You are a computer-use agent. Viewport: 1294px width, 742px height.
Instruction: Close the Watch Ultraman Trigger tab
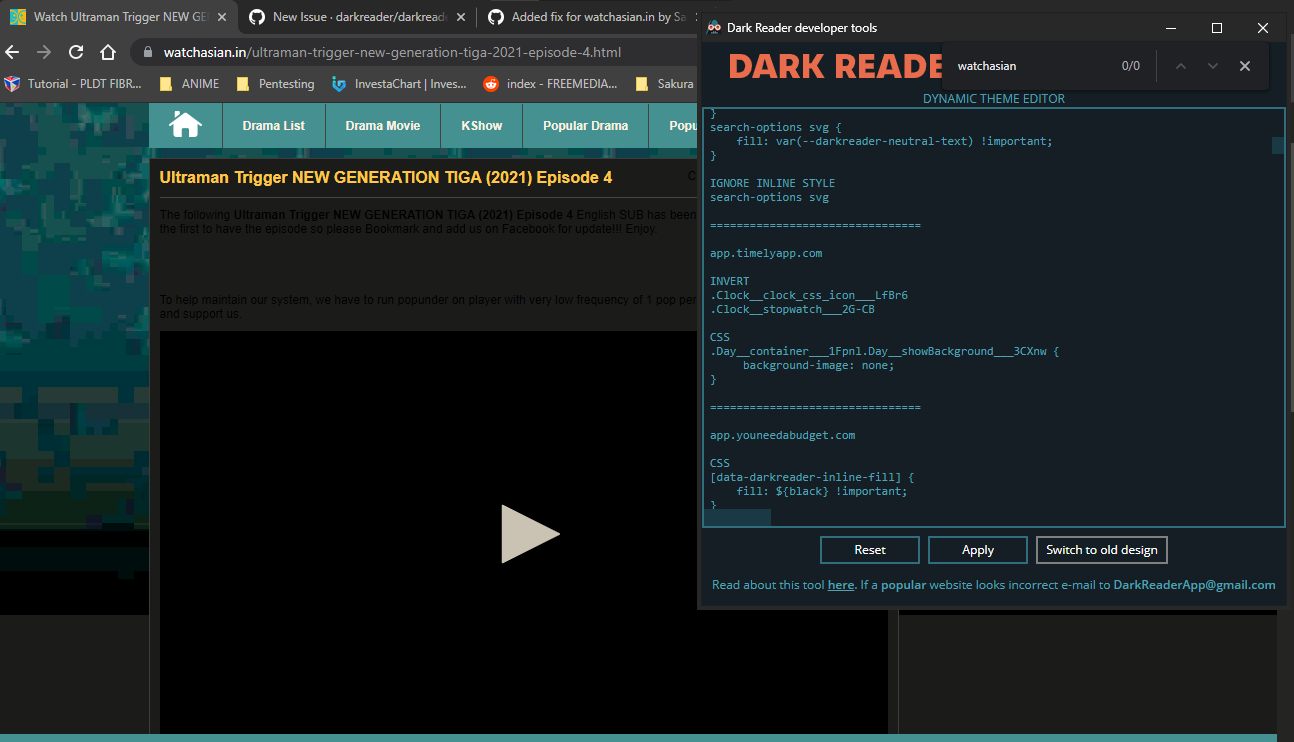[221, 17]
